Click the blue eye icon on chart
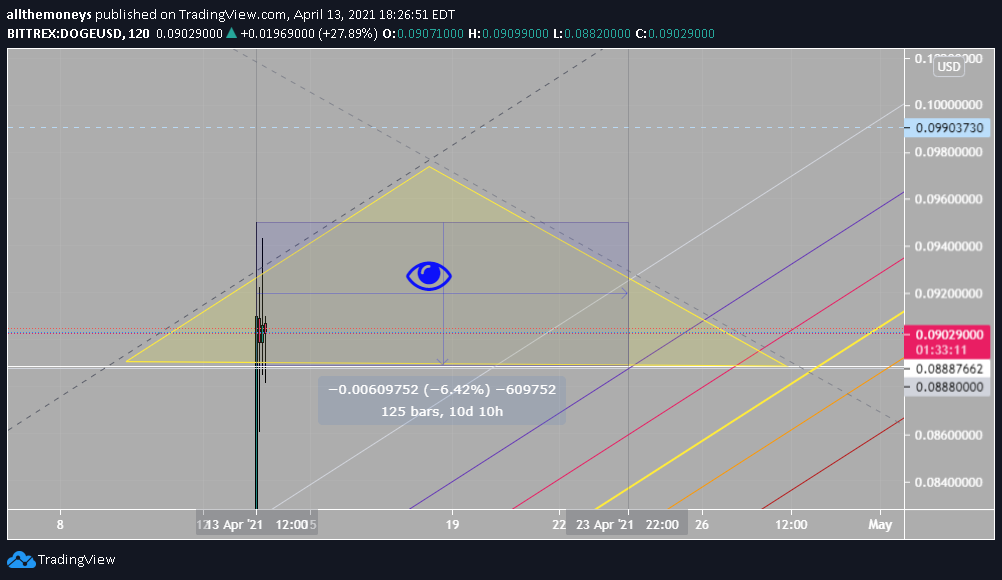Viewport: 1002px width, 580px height. pyautogui.click(x=429, y=276)
